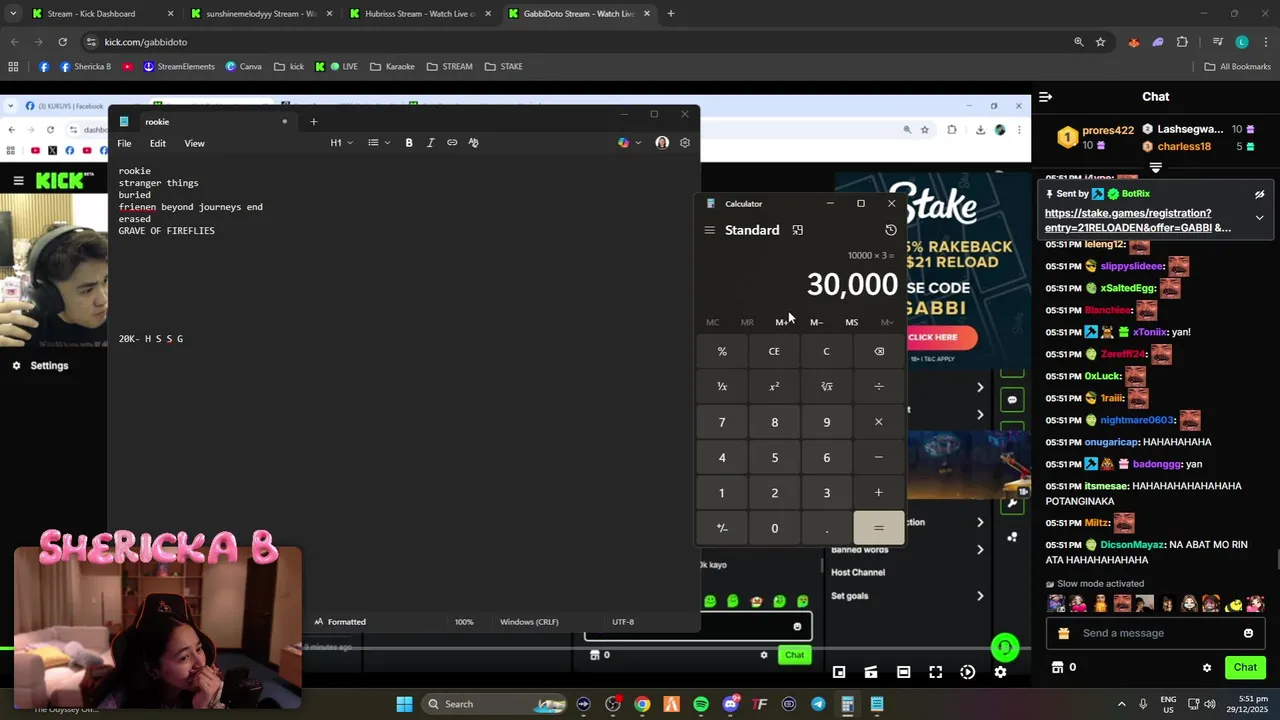Click the square root key in Calculator
Image resolution: width=1280 pixels, height=720 pixels.
click(826, 386)
